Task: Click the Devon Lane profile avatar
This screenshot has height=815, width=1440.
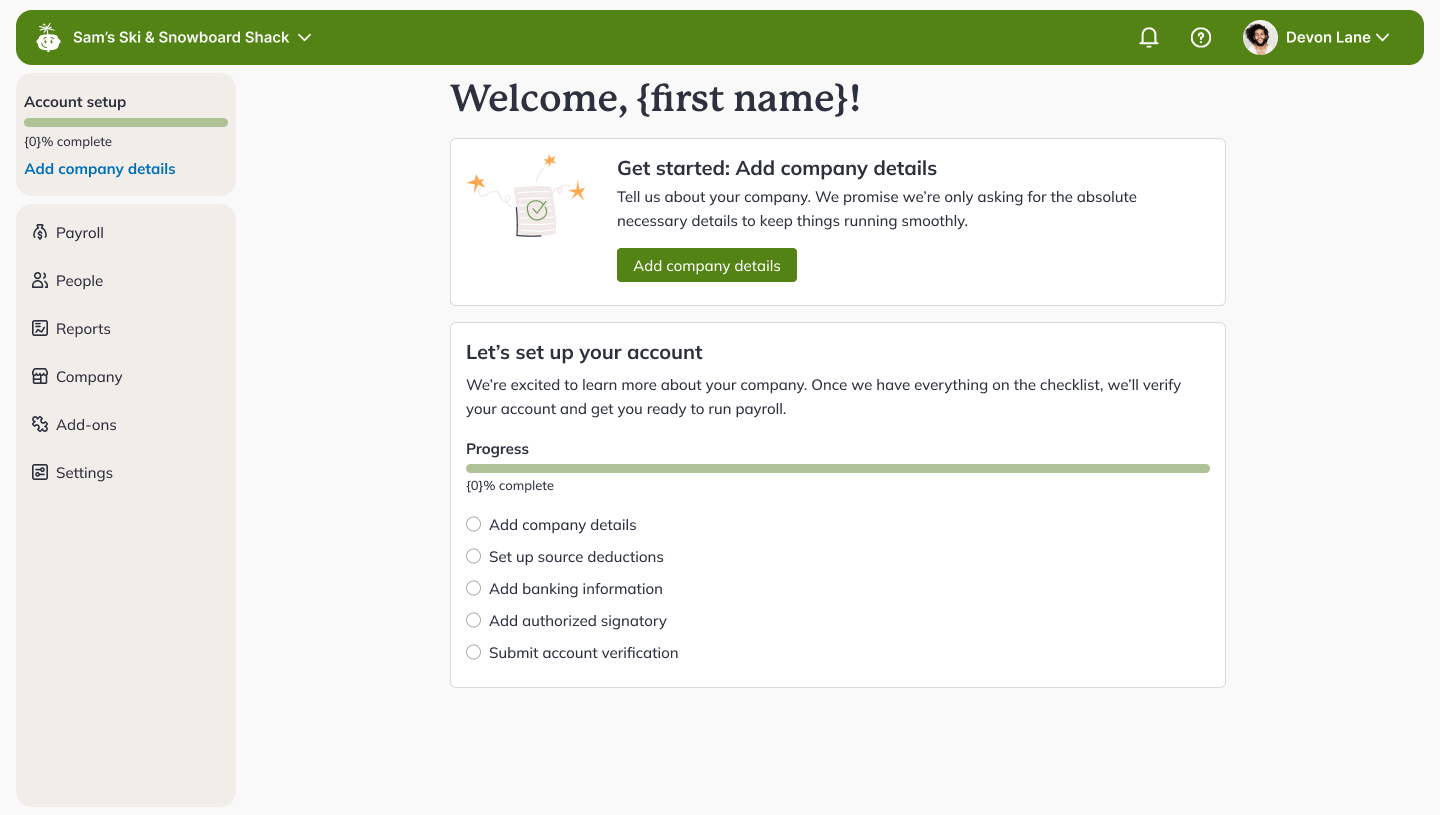Action: [x=1260, y=37]
